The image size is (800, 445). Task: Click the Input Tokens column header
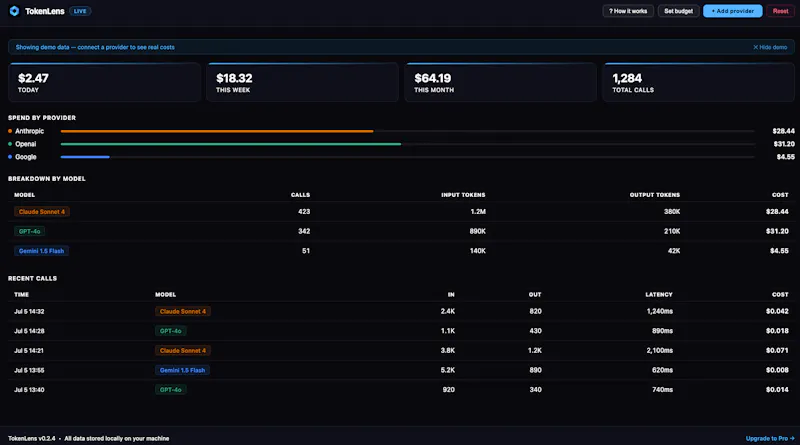(463, 195)
